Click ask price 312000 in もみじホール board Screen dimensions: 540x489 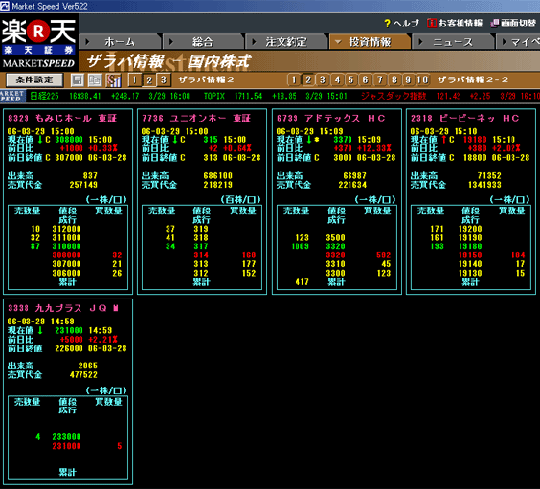click(x=66, y=229)
